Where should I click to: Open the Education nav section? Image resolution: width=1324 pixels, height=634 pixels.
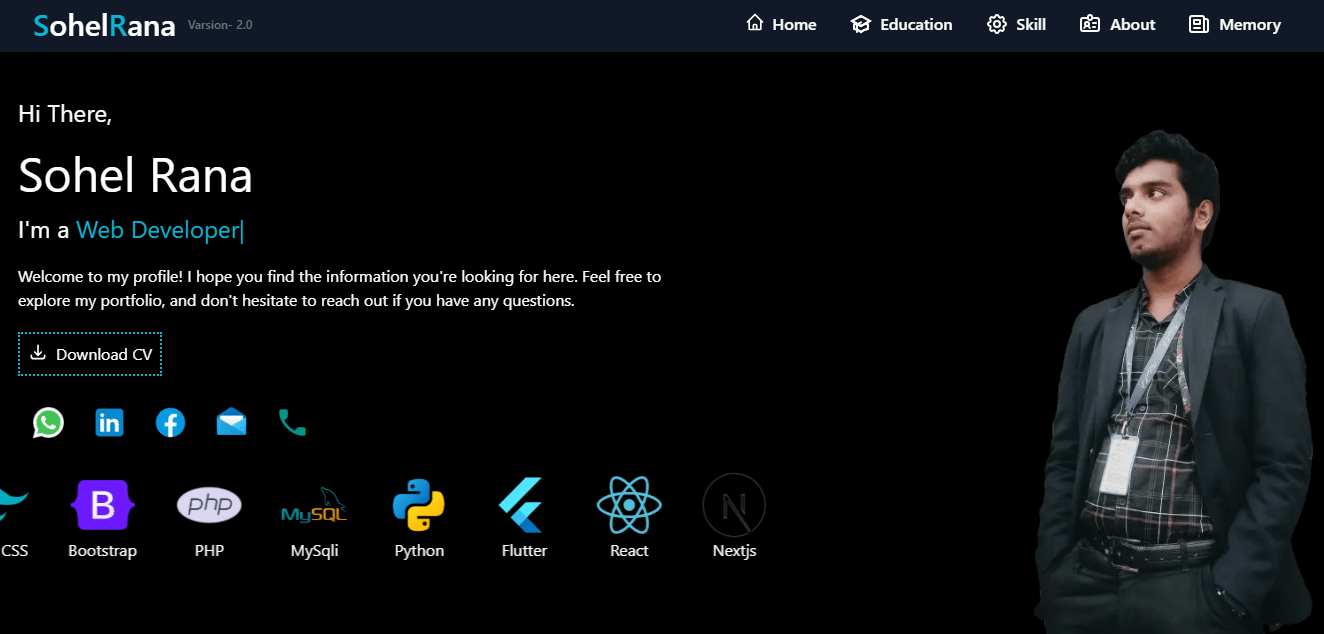pos(902,25)
